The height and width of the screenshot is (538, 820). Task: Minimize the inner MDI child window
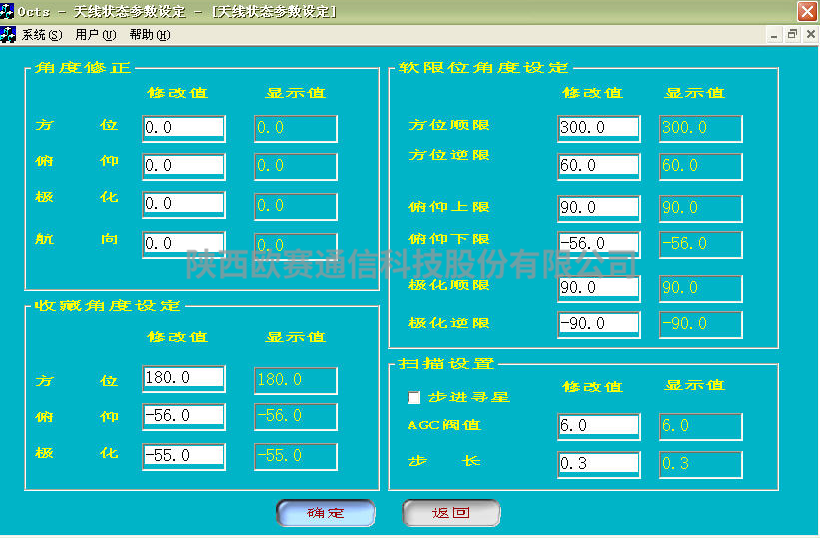tap(775, 34)
